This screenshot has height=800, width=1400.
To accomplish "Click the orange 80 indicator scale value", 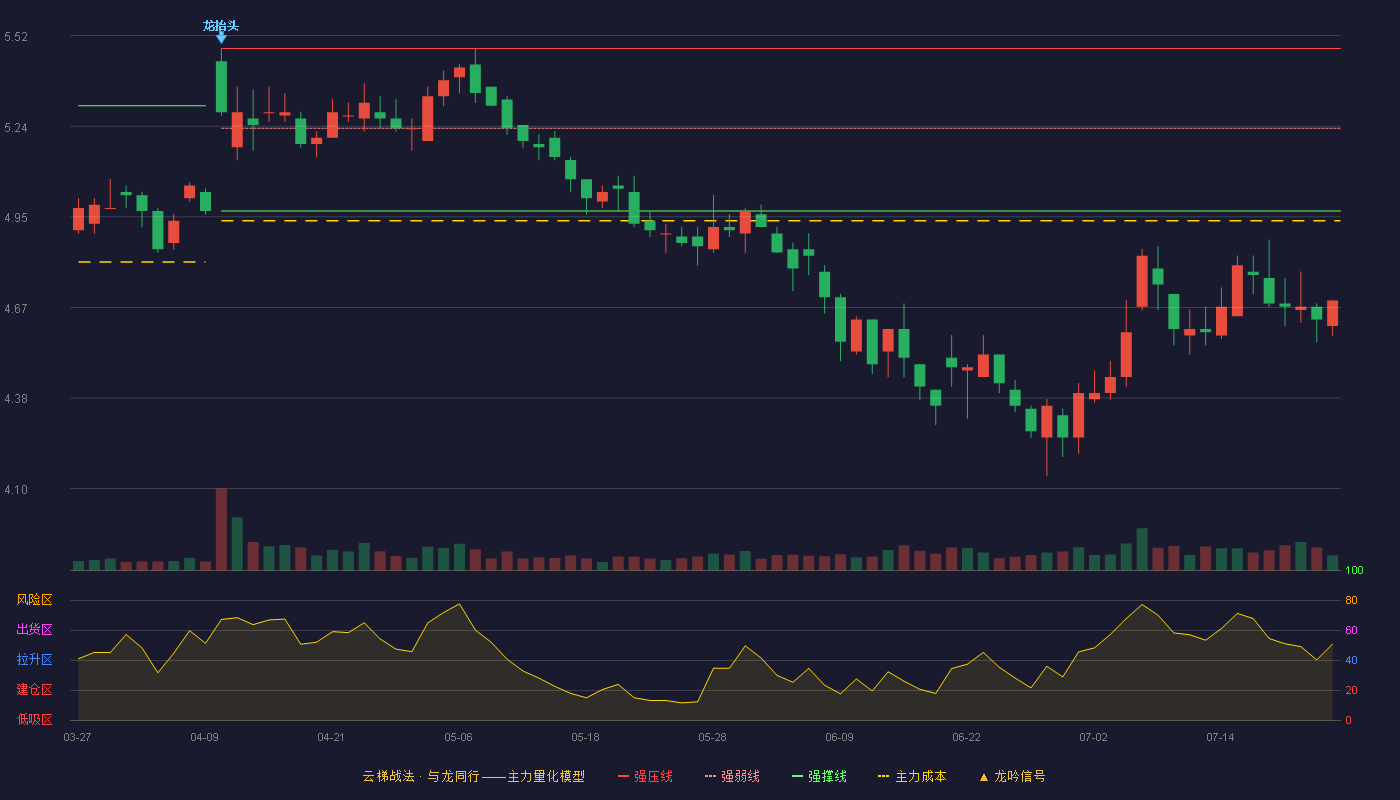I will tap(1351, 600).
